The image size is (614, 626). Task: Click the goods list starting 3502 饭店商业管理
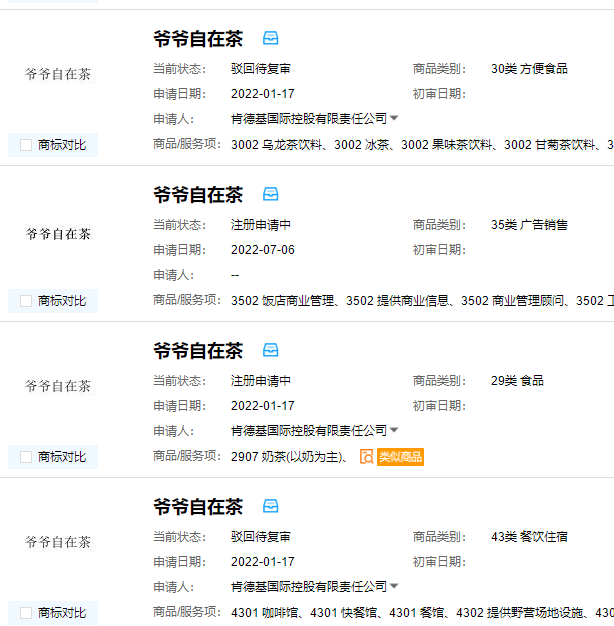click(x=422, y=301)
